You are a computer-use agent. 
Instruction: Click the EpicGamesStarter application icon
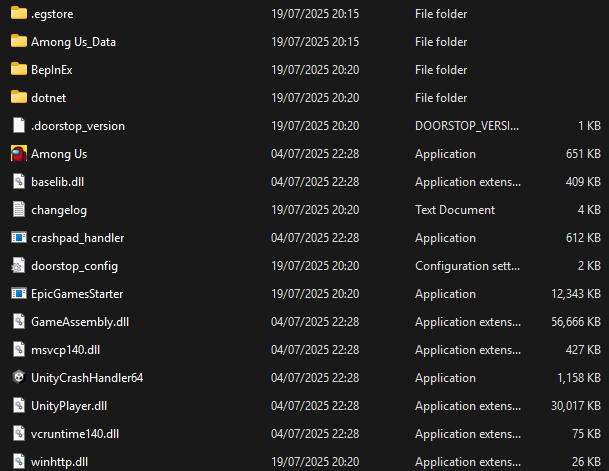[x=18, y=294]
